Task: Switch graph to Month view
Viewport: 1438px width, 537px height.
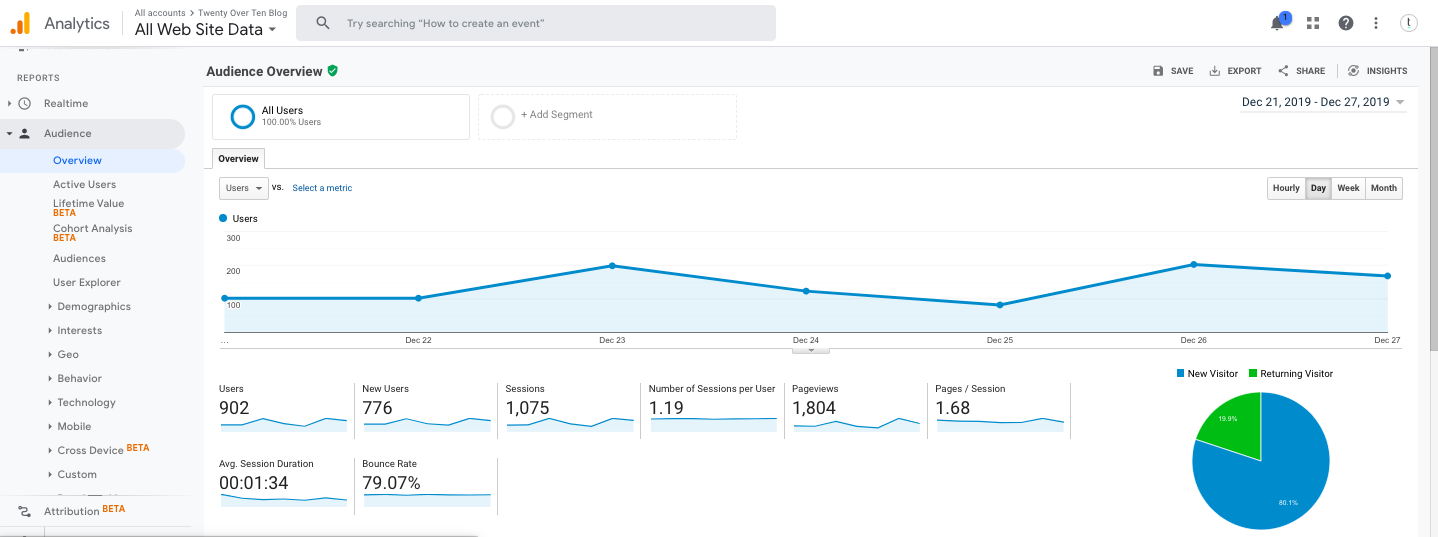Action: pos(1383,188)
